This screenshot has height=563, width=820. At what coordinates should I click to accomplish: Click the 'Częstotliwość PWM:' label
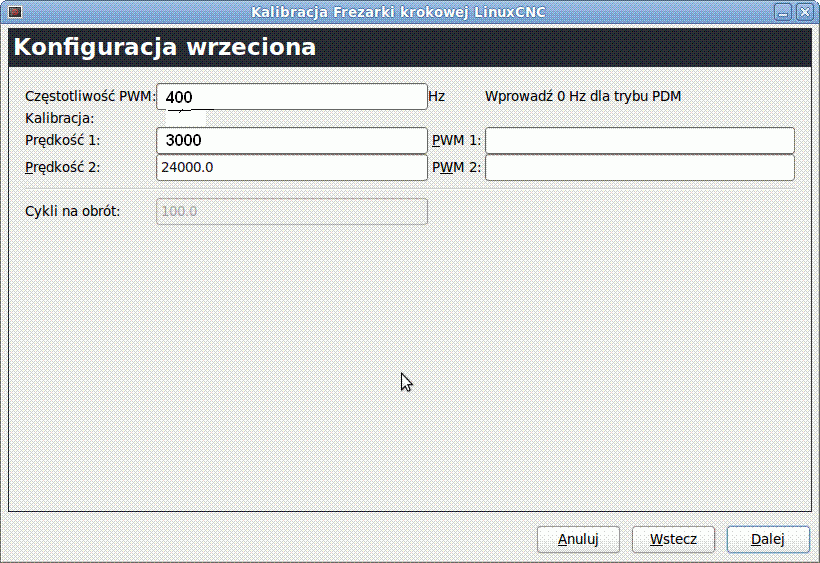(x=90, y=96)
